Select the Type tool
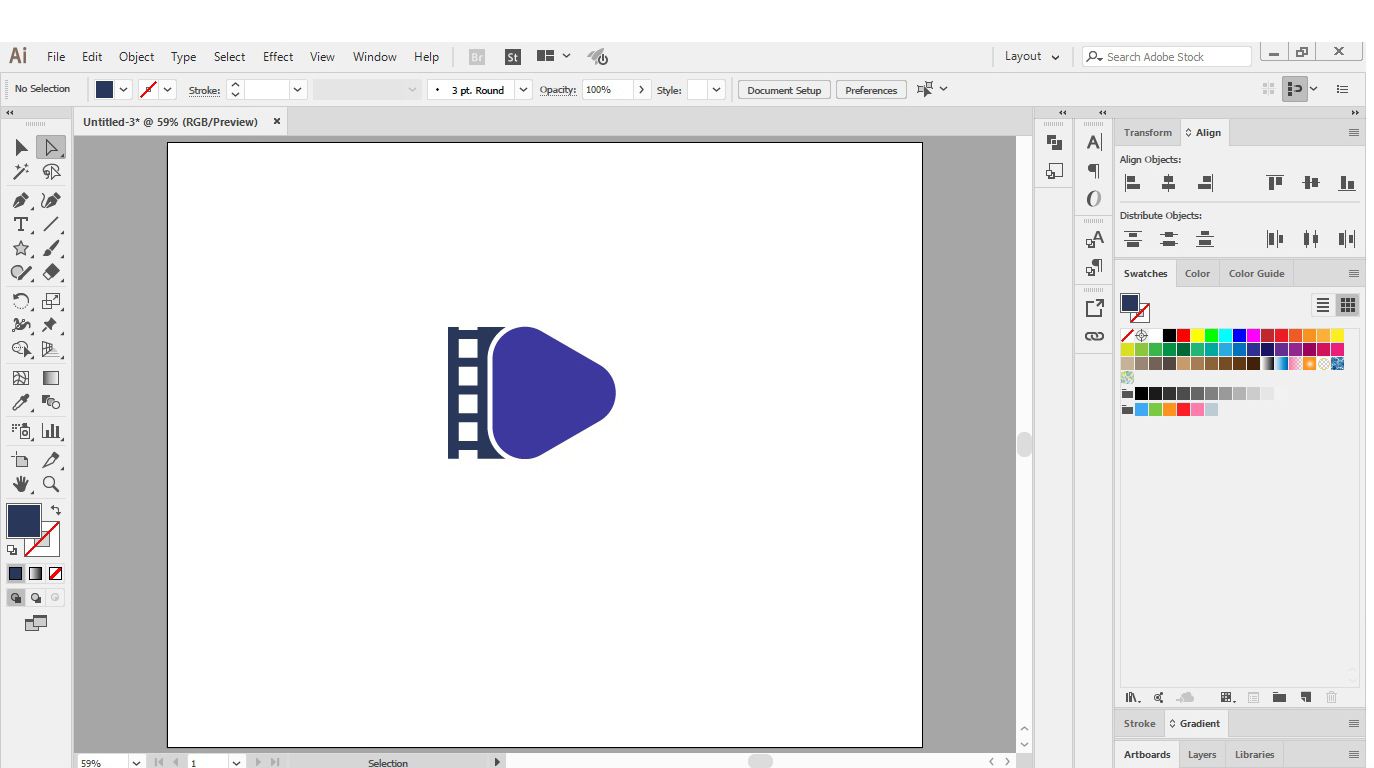 point(21,224)
